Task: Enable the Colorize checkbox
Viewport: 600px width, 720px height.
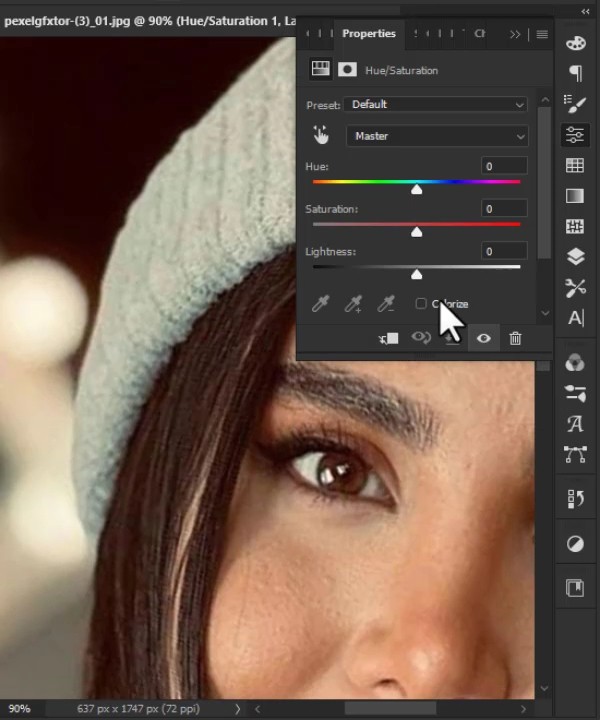Action: (x=421, y=304)
